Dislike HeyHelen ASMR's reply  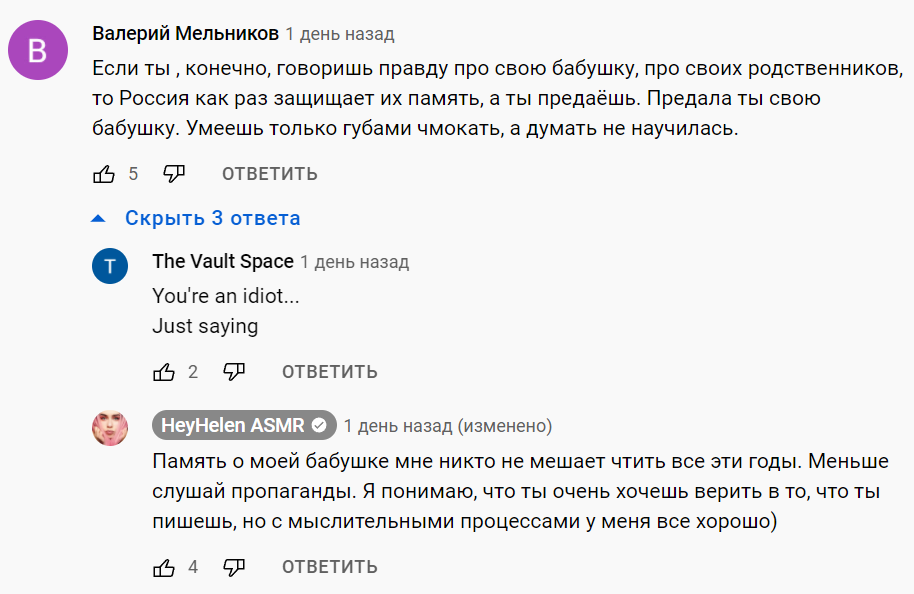coord(234,567)
